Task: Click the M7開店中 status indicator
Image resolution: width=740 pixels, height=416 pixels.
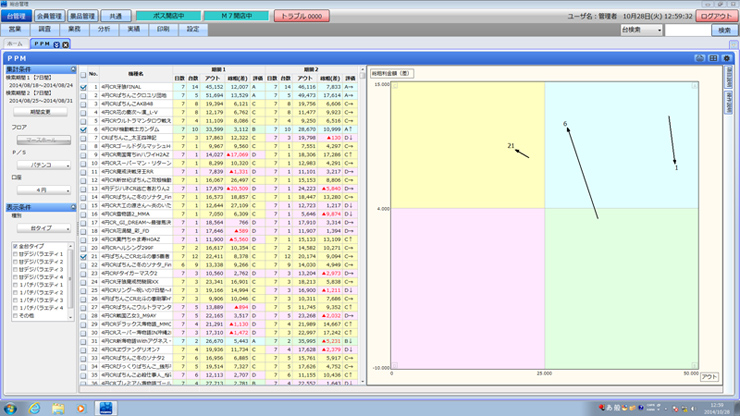Action: (236, 16)
